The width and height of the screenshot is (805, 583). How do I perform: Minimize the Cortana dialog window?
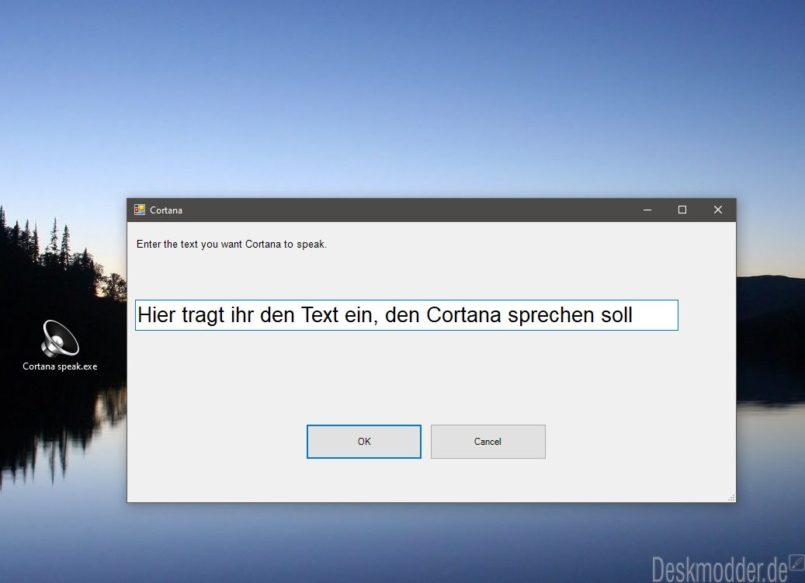[647, 210]
